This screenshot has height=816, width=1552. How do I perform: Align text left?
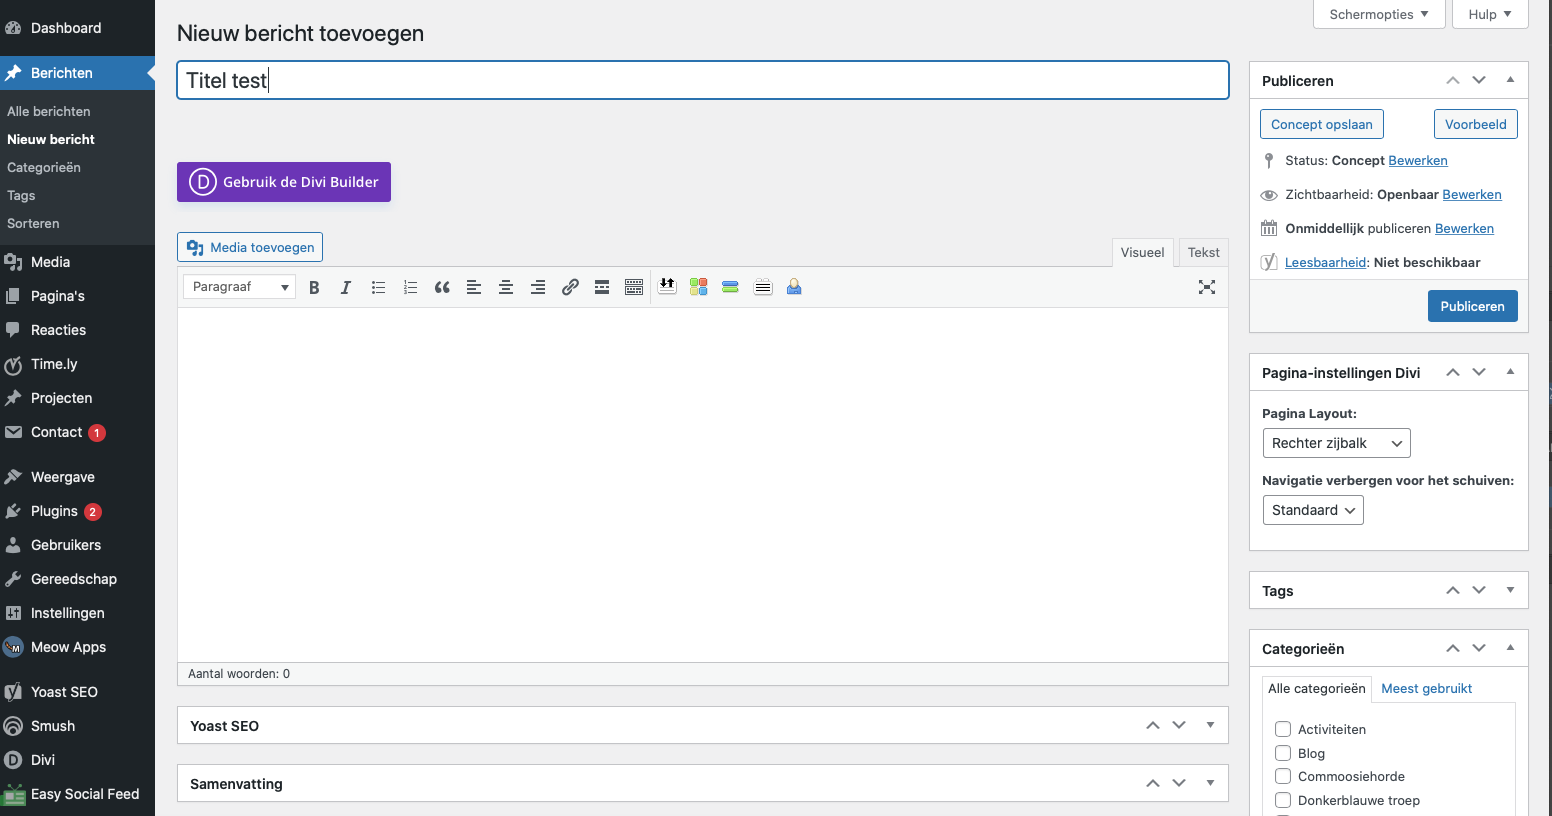(x=474, y=287)
